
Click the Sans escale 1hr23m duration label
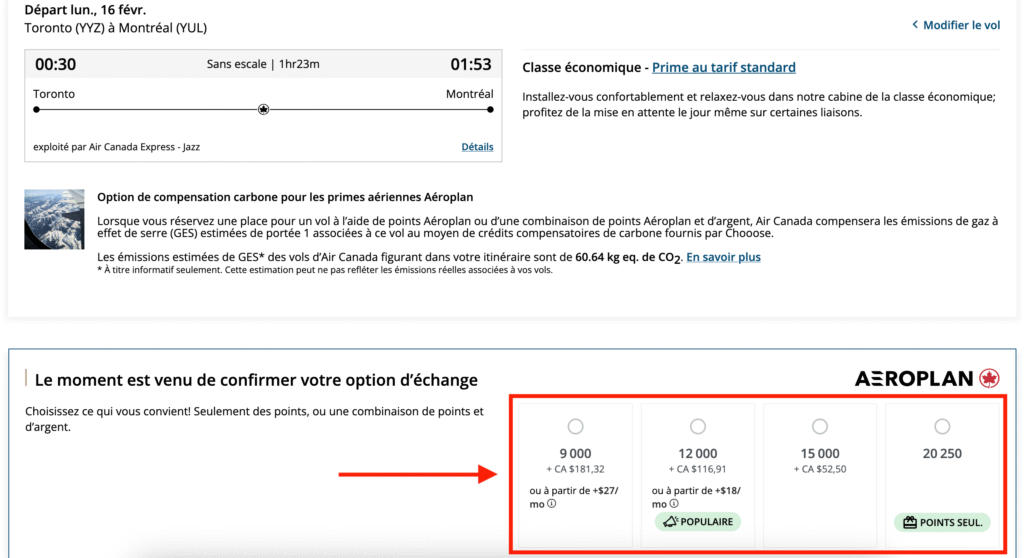[263, 64]
